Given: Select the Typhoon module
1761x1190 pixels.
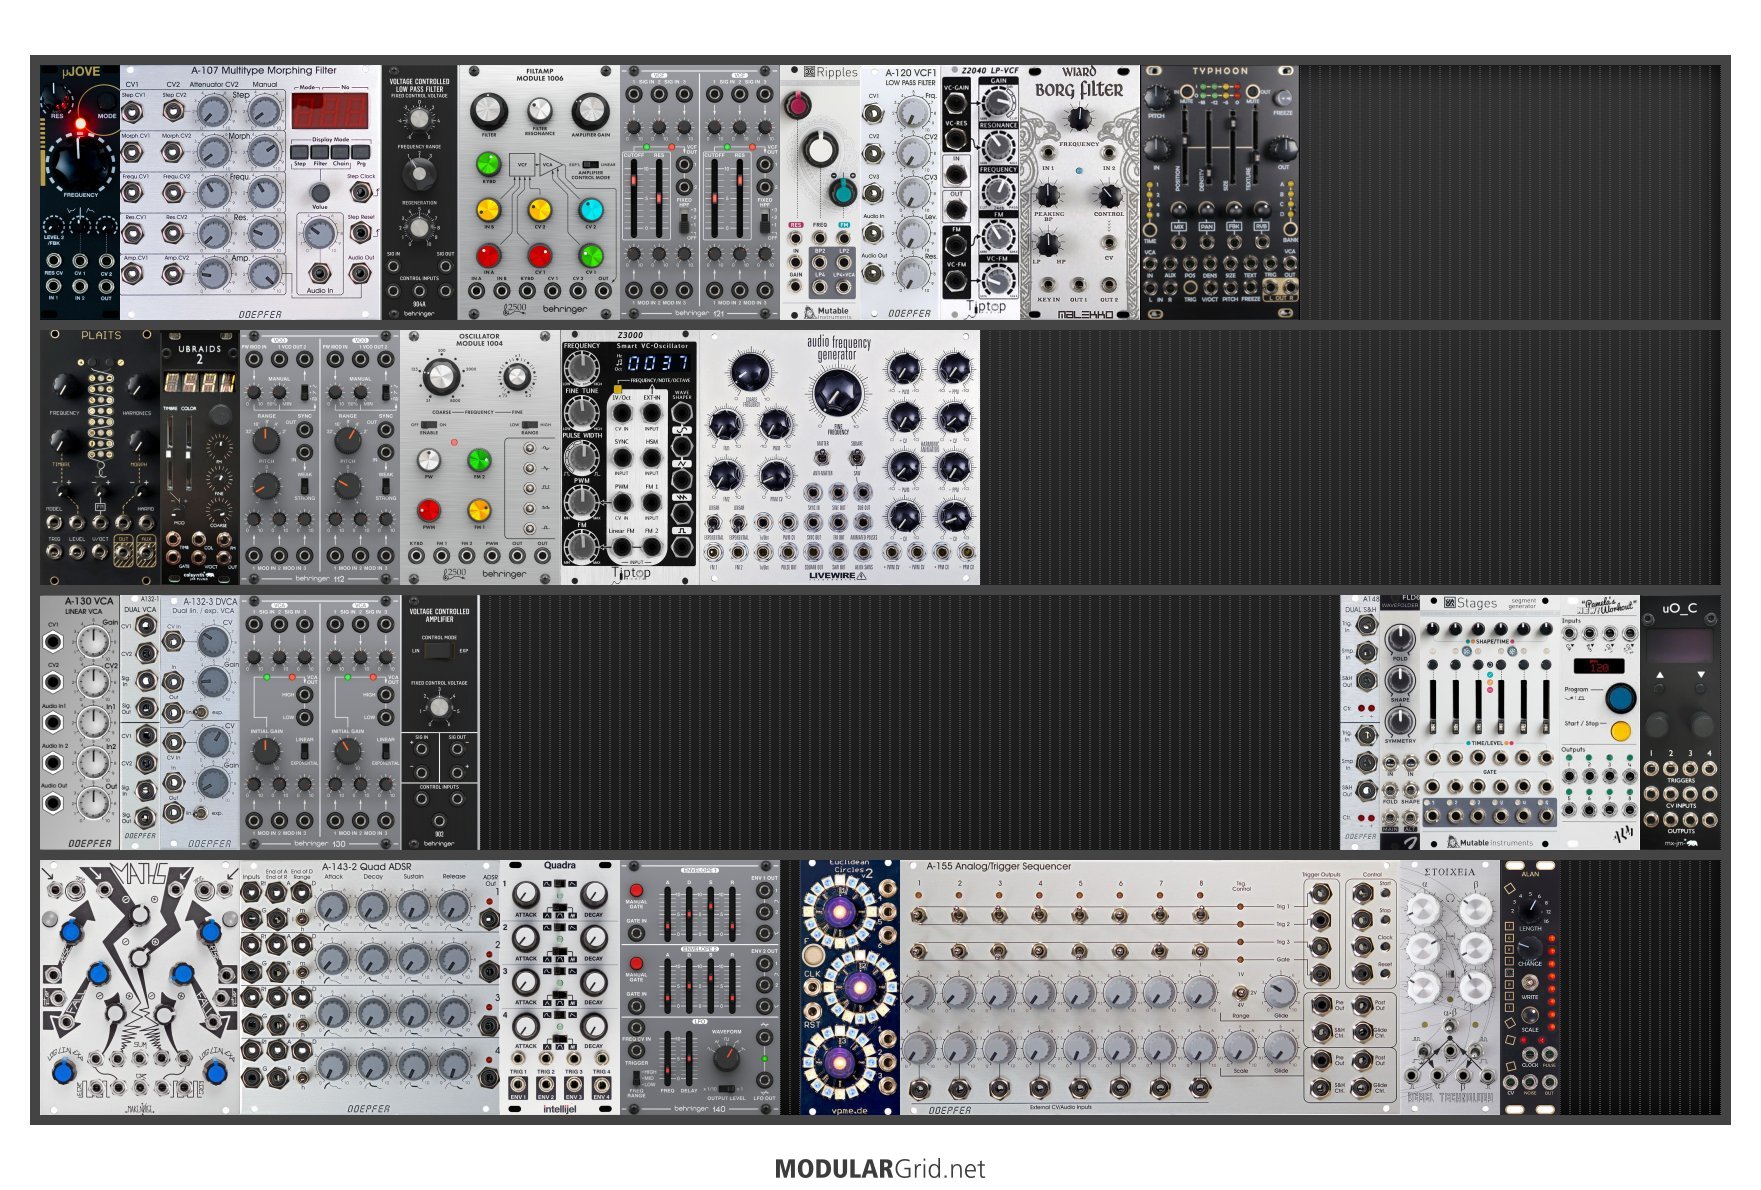Looking at the screenshot, I should point(1220,193).
